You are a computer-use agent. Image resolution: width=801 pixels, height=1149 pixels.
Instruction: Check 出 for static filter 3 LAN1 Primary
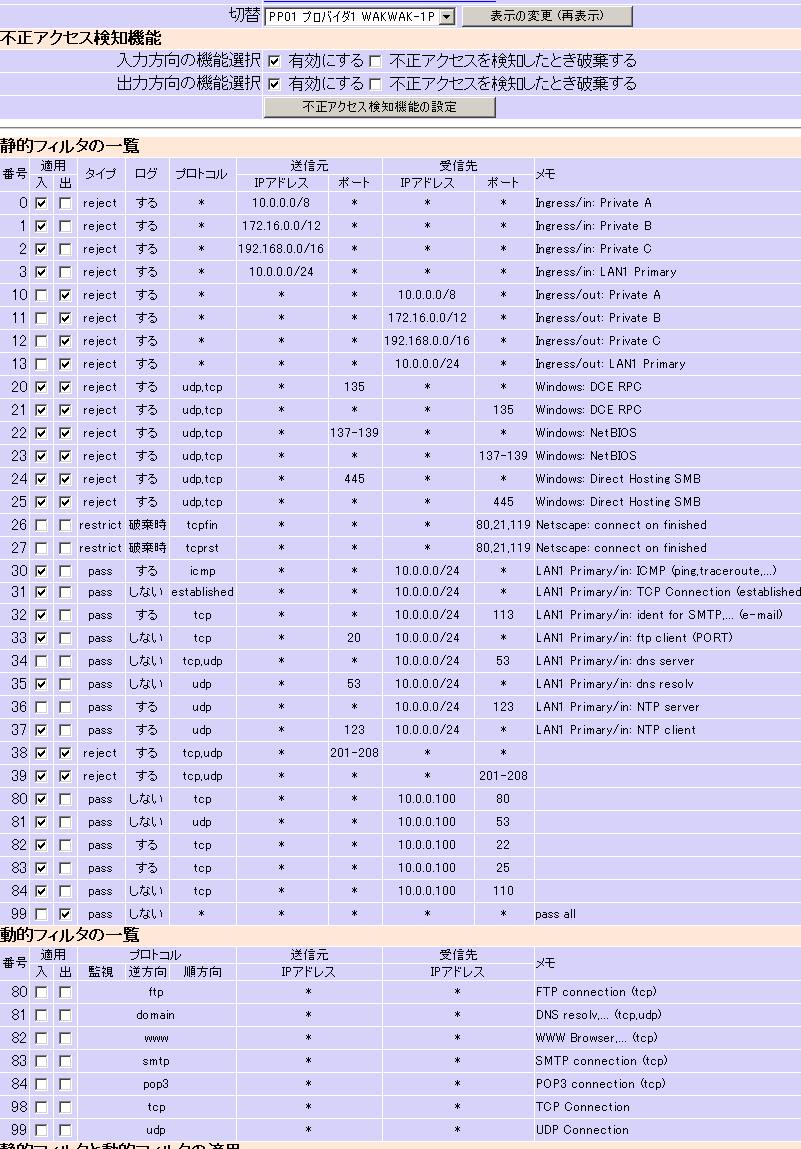pyautogui.click(x=65, y=272)
